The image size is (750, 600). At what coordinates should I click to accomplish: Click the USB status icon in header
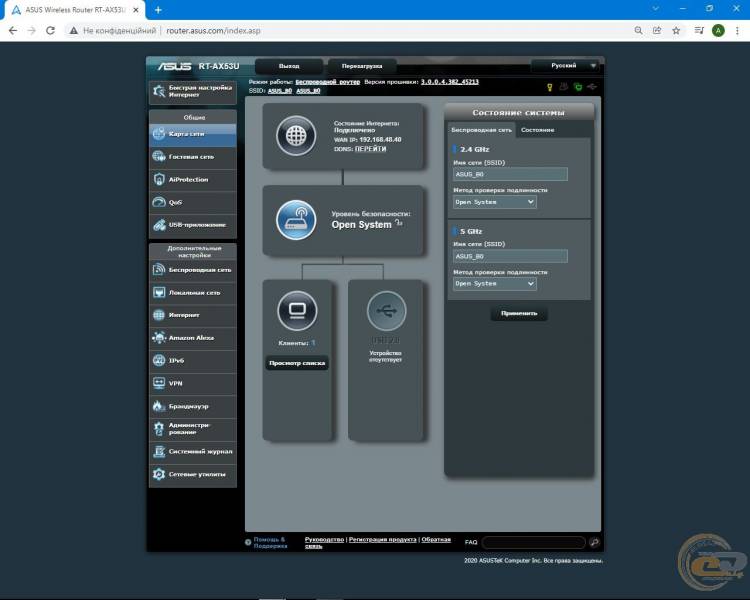click(x=592, y=87)
